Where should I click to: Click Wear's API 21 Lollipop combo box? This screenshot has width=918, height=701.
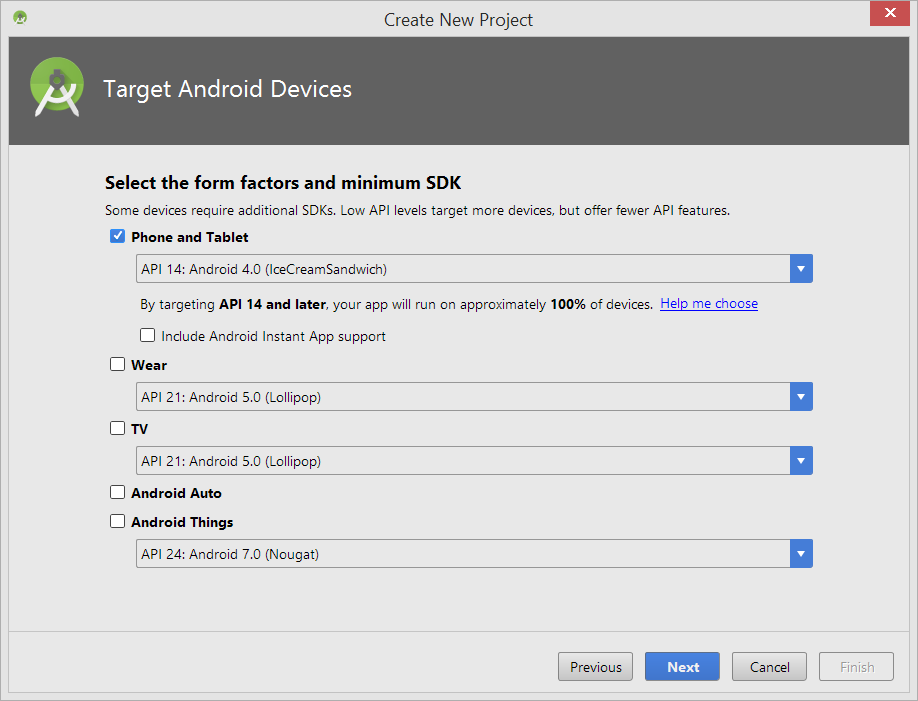coord(474,397)
